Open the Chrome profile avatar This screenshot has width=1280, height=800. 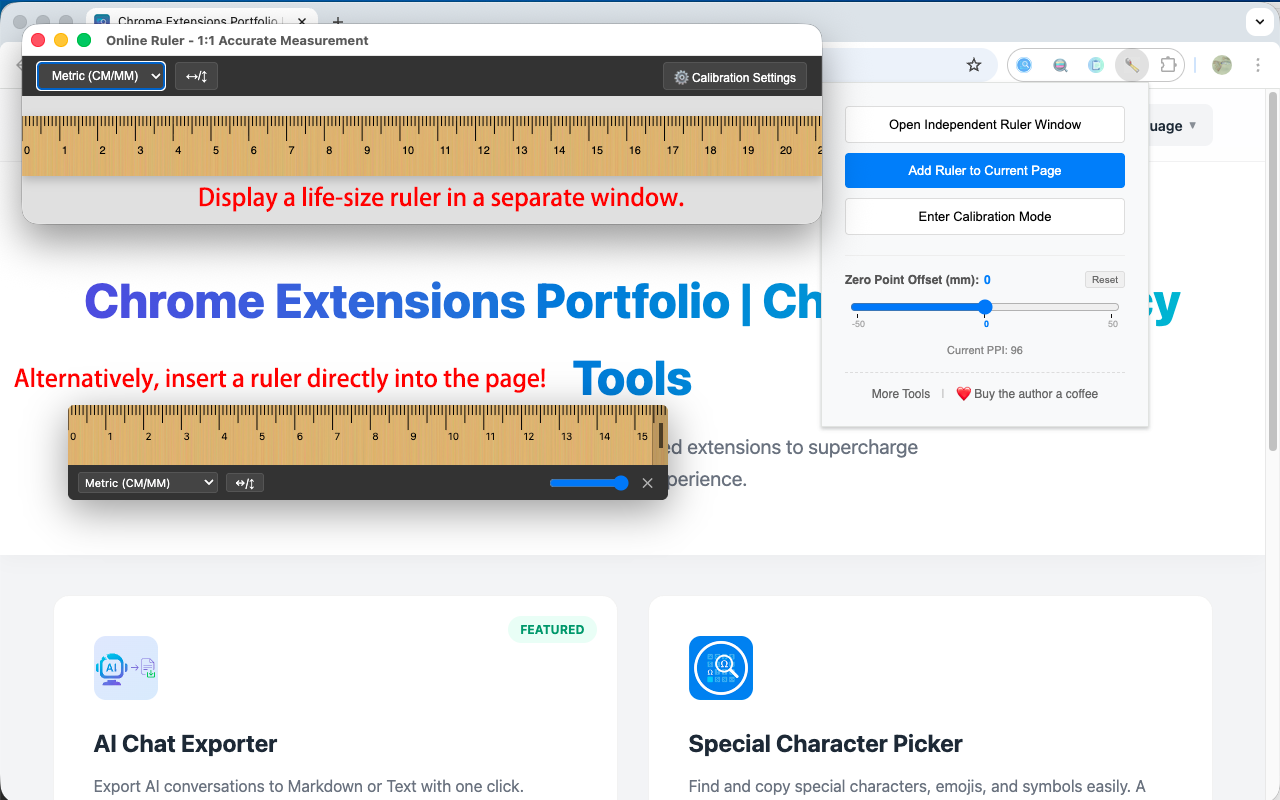point(1221,65)
